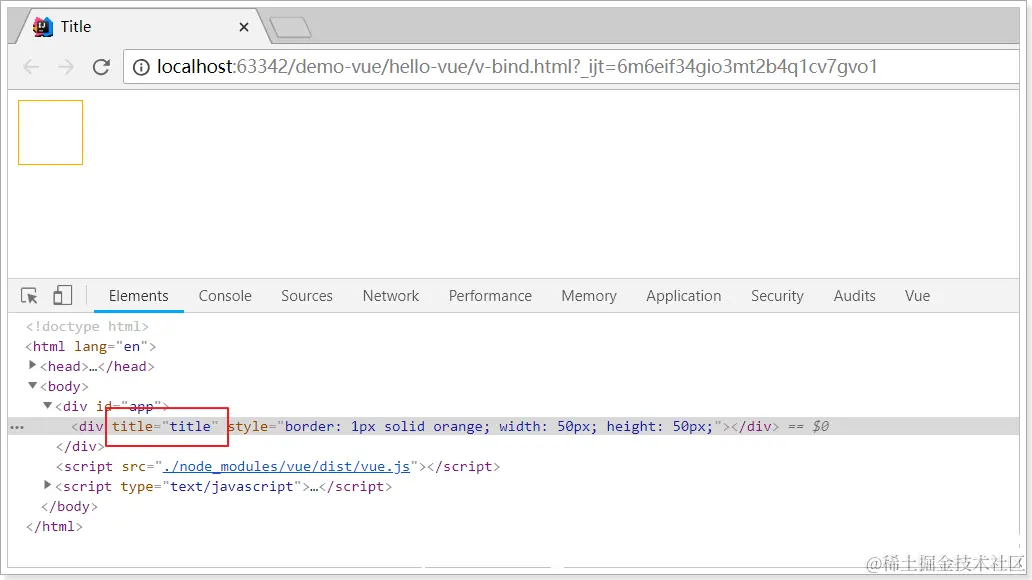1032x580 pixels.
Task: Select the closing </body> line
Action: (69, 506)
